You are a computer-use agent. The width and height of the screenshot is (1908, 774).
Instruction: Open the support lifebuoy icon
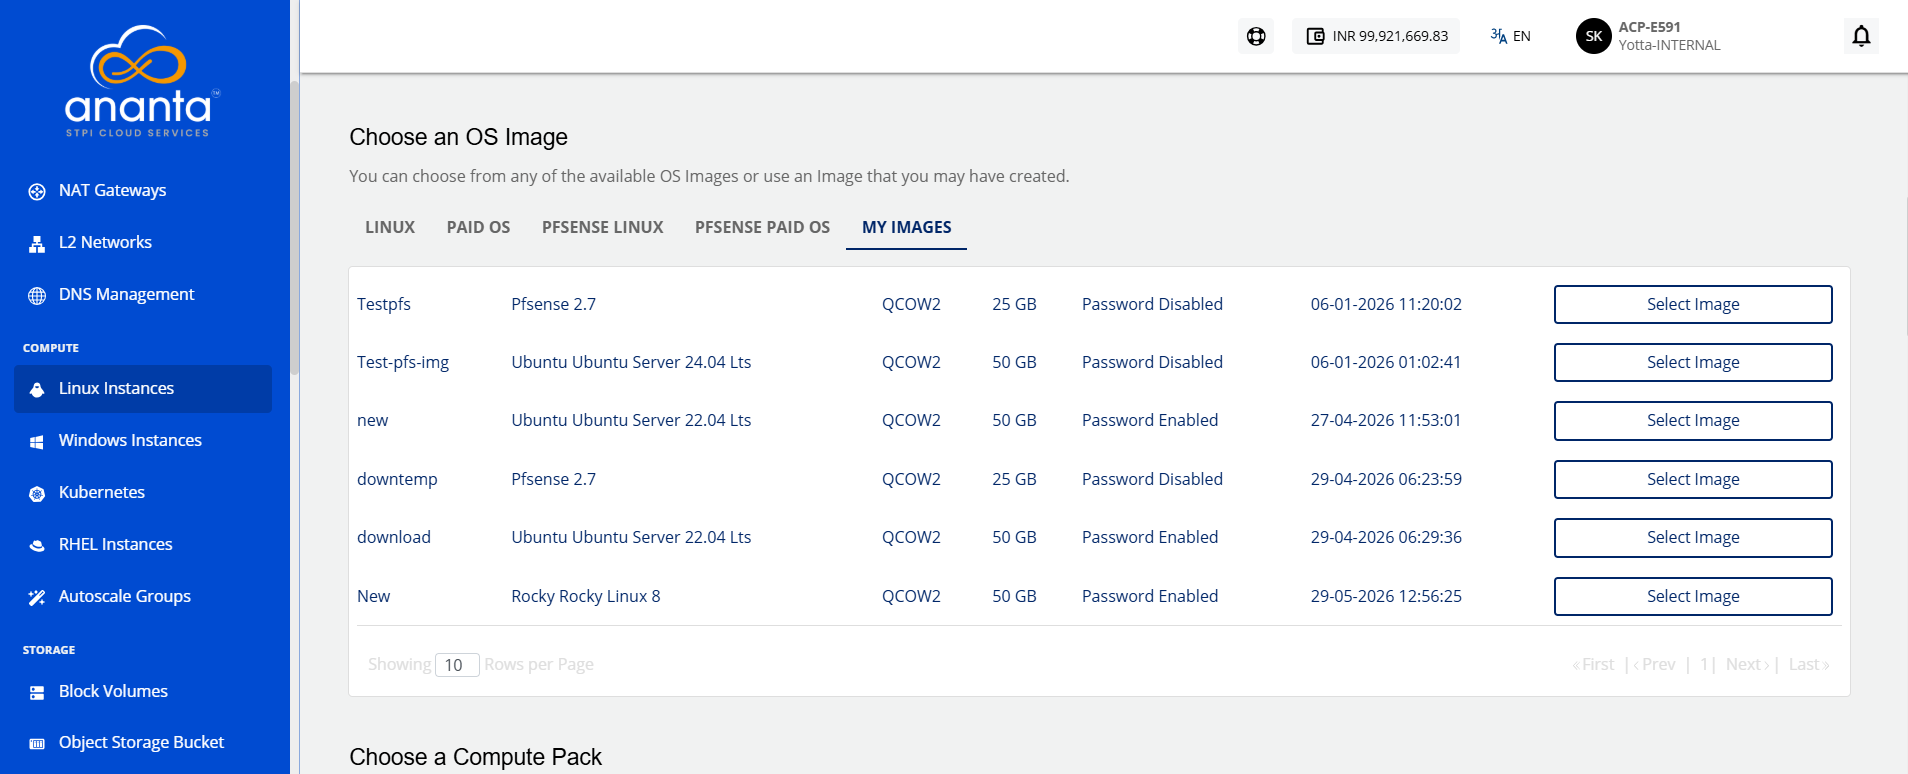click(1256, 36)
